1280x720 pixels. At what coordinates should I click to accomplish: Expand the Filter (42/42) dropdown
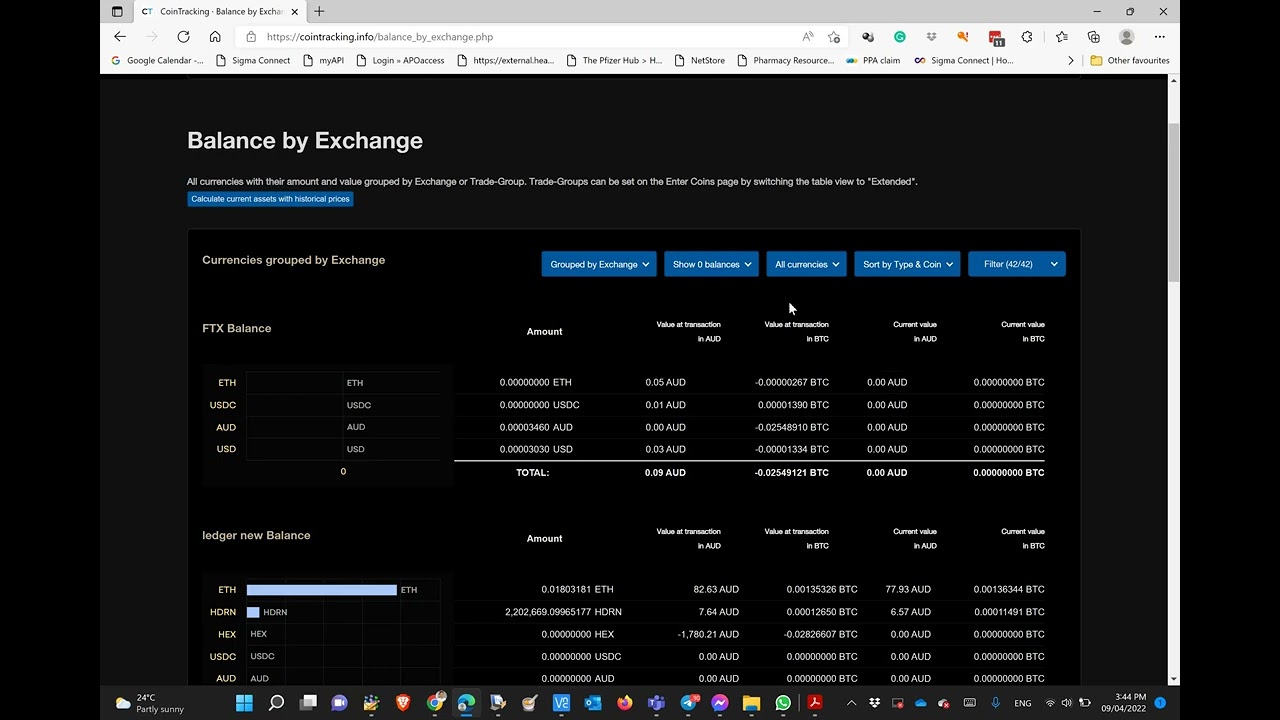(1017, 264)
